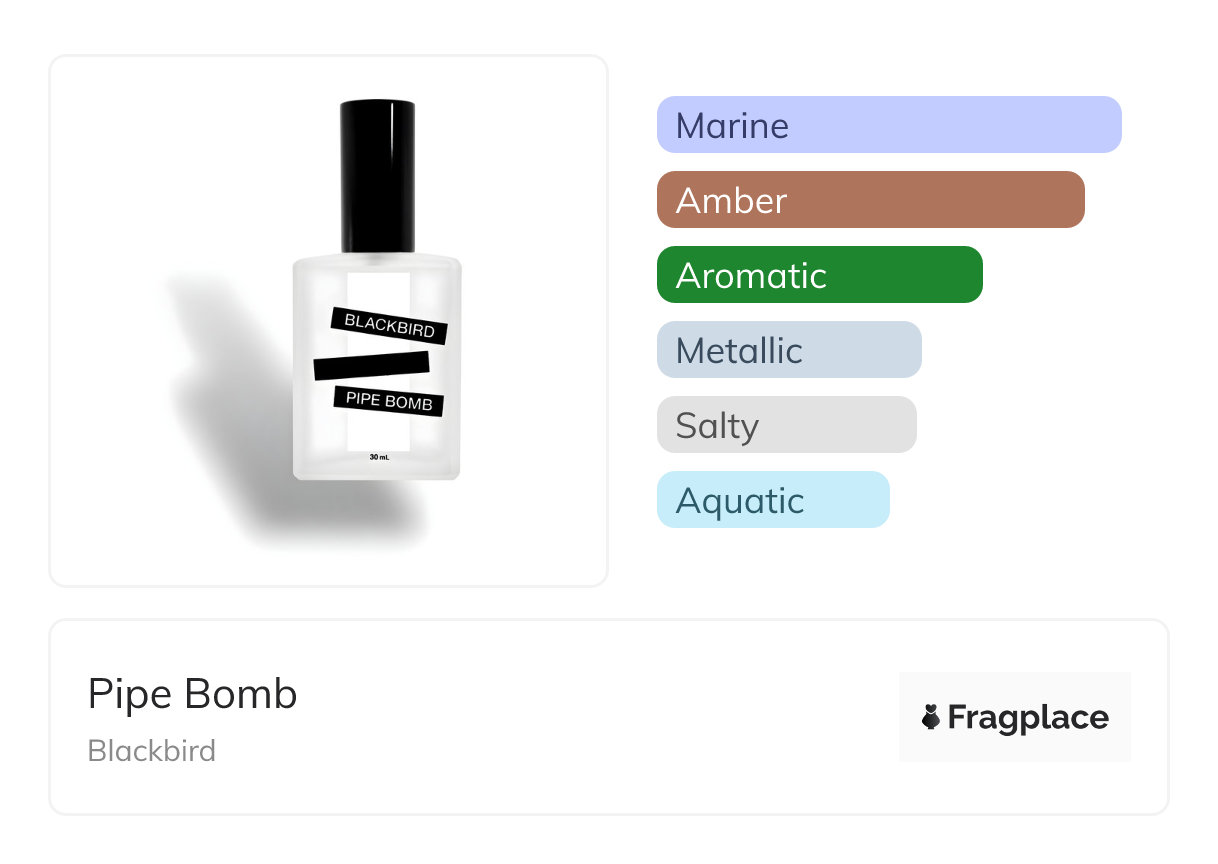The width and height of the screenshot is (1218, 864).
Task: Click the word Amber in brown bar
Action: point(731,201)
